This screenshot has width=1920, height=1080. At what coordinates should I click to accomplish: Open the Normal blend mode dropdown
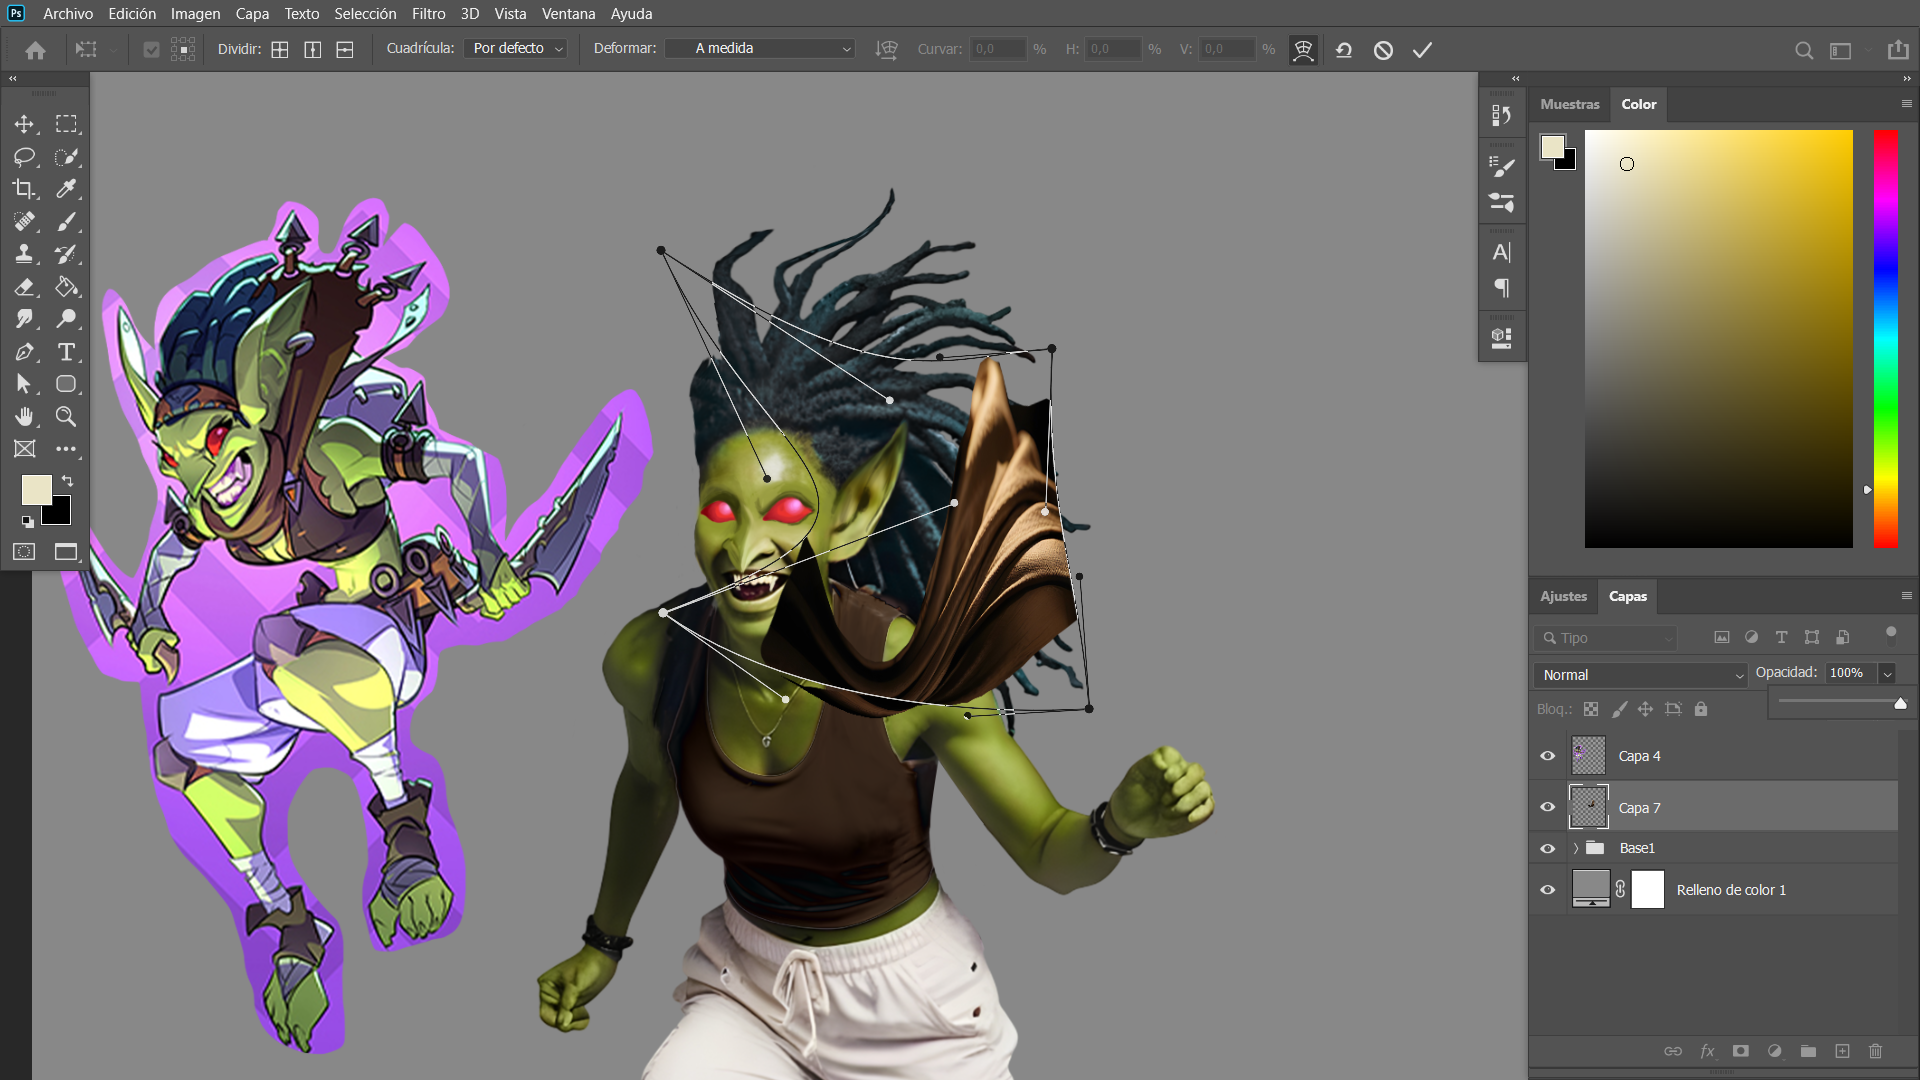(x=1640, y=675)
